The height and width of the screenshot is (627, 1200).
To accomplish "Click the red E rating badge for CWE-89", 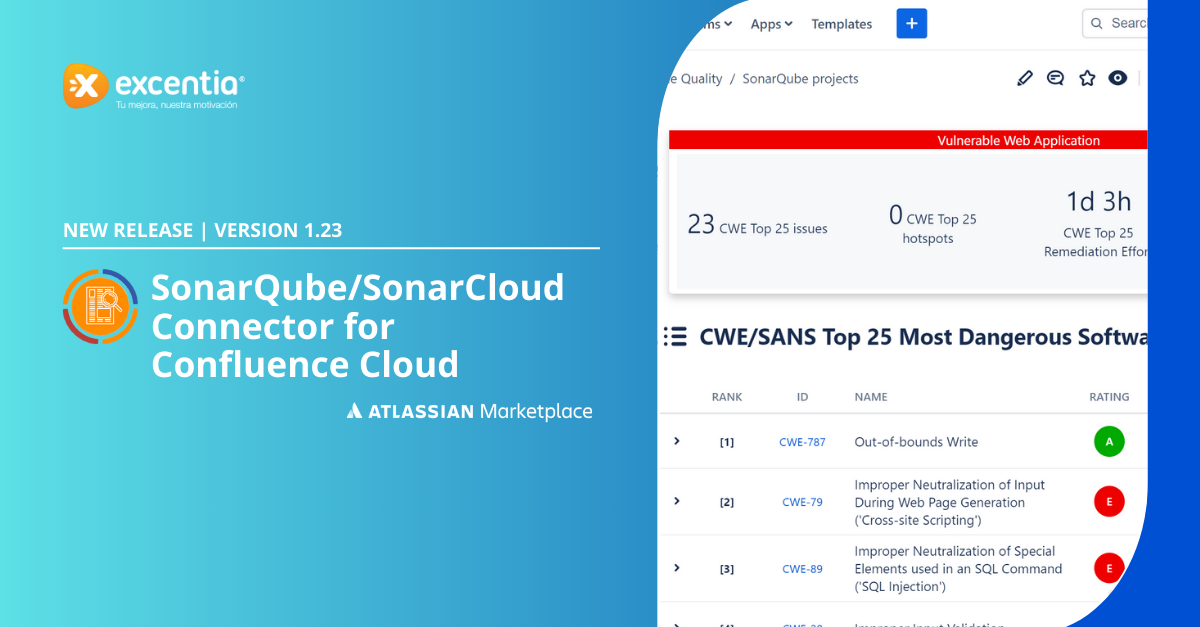I will pos(1109,568).
